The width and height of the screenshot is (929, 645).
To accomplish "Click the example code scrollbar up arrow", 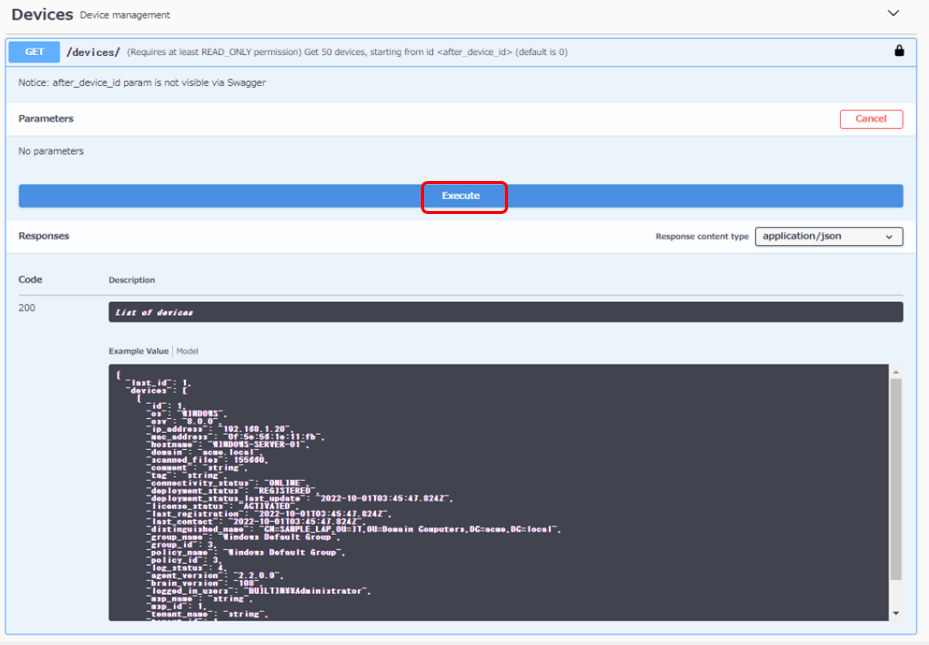I will 895,371.
